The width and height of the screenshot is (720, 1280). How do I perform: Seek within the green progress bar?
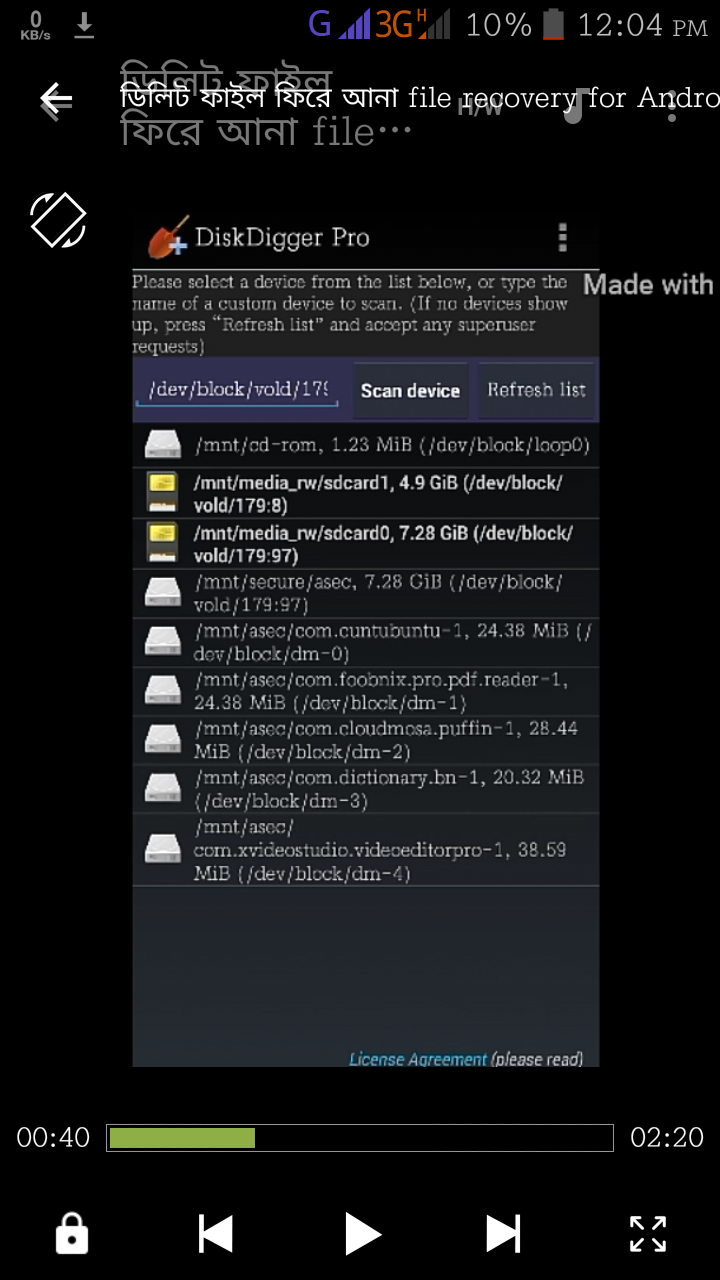360,1138
